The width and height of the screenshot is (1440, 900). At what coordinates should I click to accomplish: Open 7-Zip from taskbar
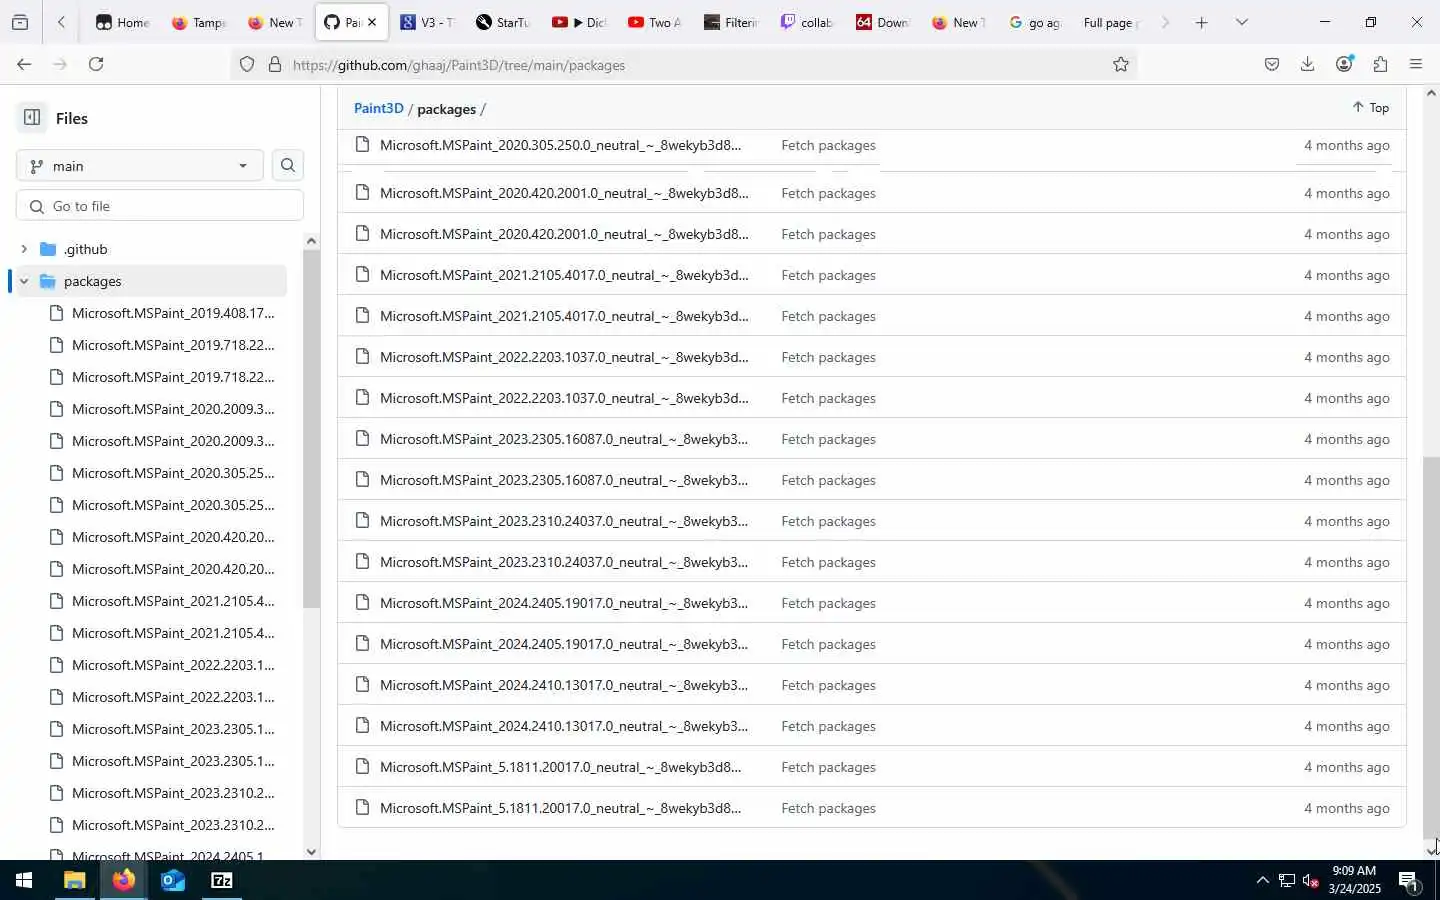click(x=222, y=880)
